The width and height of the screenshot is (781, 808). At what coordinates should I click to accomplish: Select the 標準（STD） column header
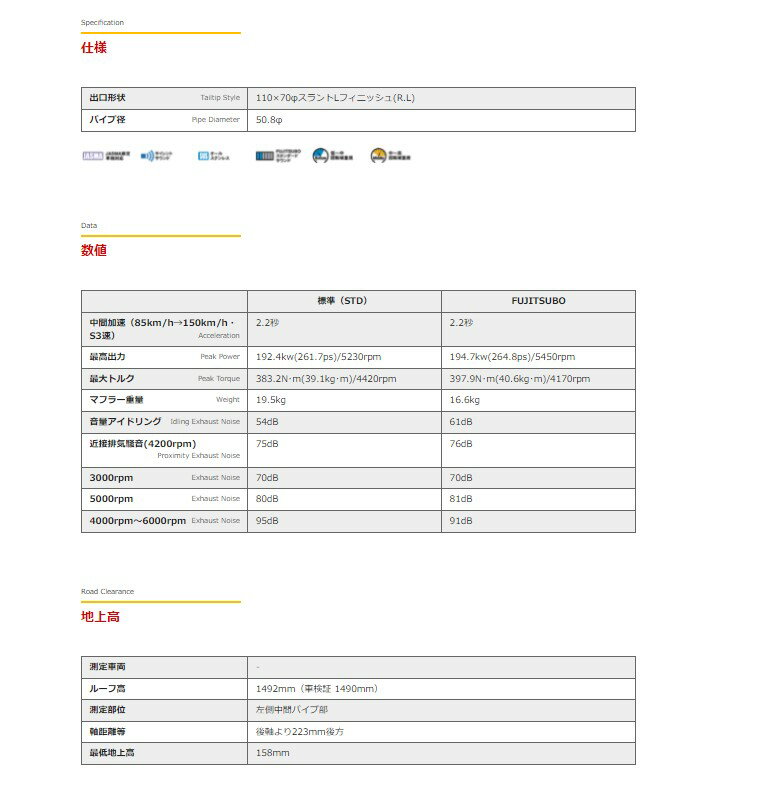(343, 301)
